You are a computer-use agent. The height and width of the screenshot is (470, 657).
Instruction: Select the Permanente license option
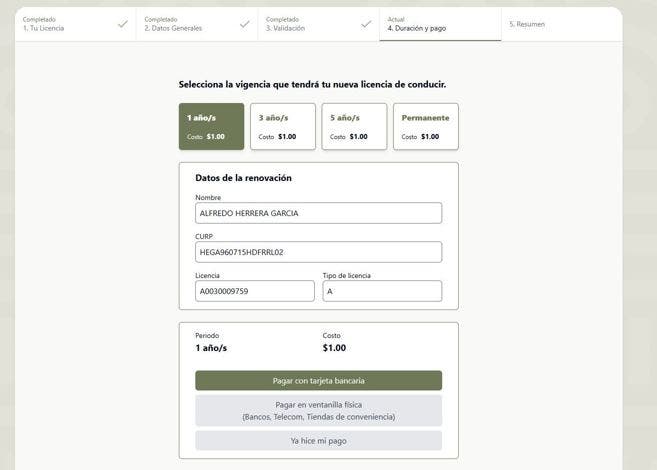point(425,127)
